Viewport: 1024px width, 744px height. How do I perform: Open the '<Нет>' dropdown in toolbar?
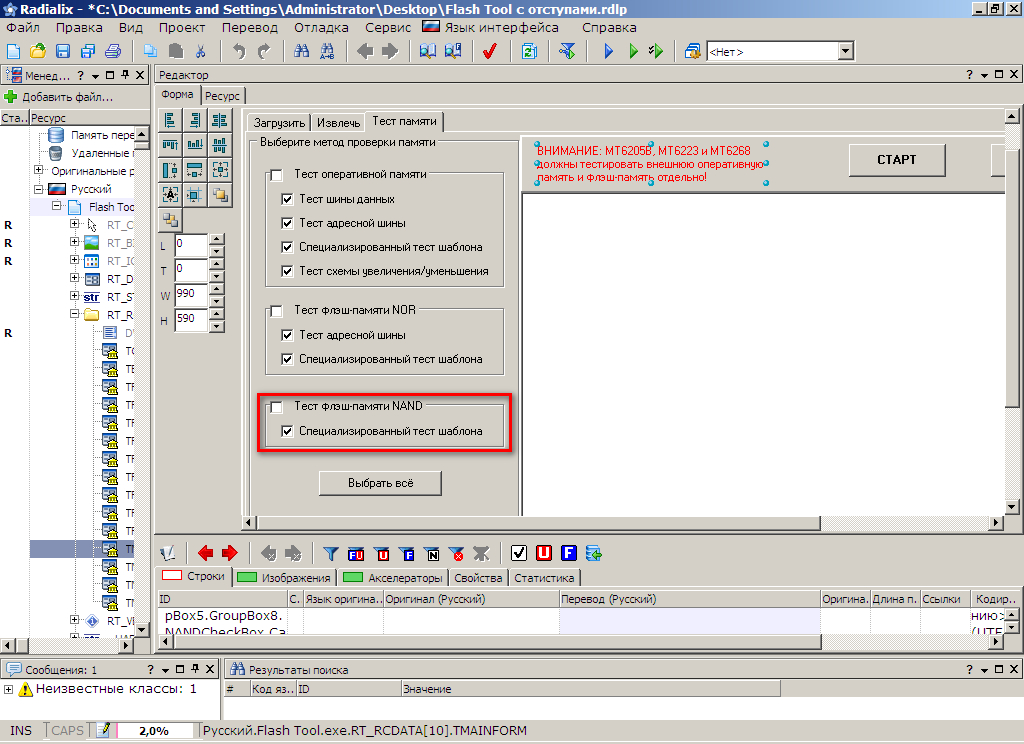coord(845,51)
